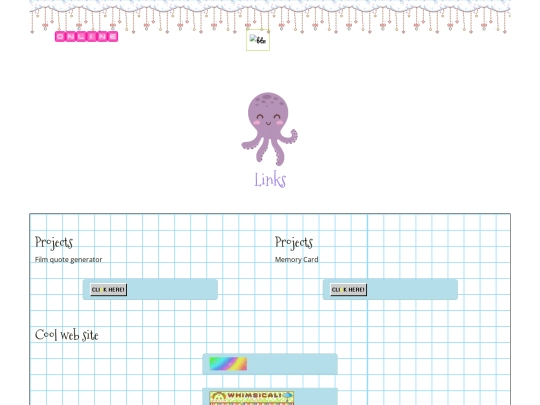Click the purple octopus image

pyautogui.click(x=269, y=129)
